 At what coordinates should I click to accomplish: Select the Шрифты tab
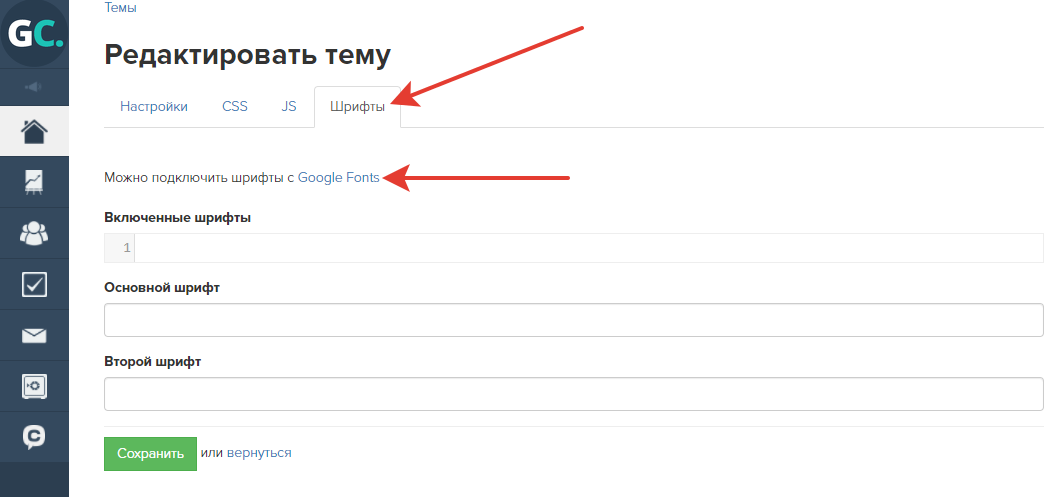(358, 107)
